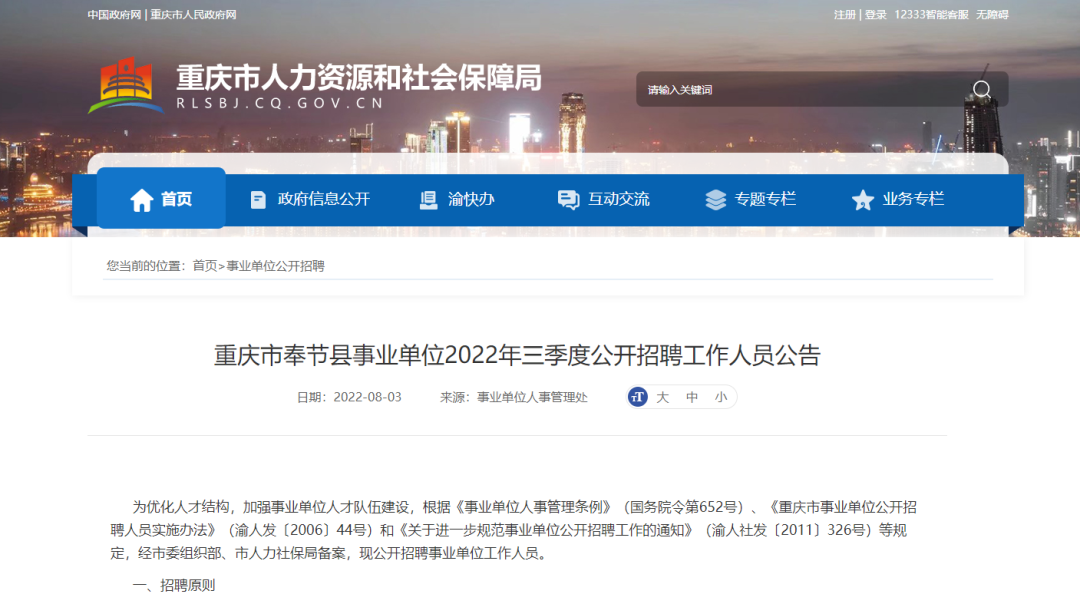The image size is (1080, 594).
Task: Click the 登录 link
Action: 875,14
